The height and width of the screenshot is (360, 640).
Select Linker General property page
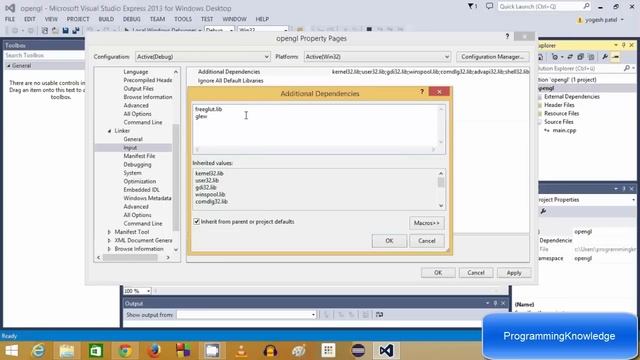click(x=133, y=139)
